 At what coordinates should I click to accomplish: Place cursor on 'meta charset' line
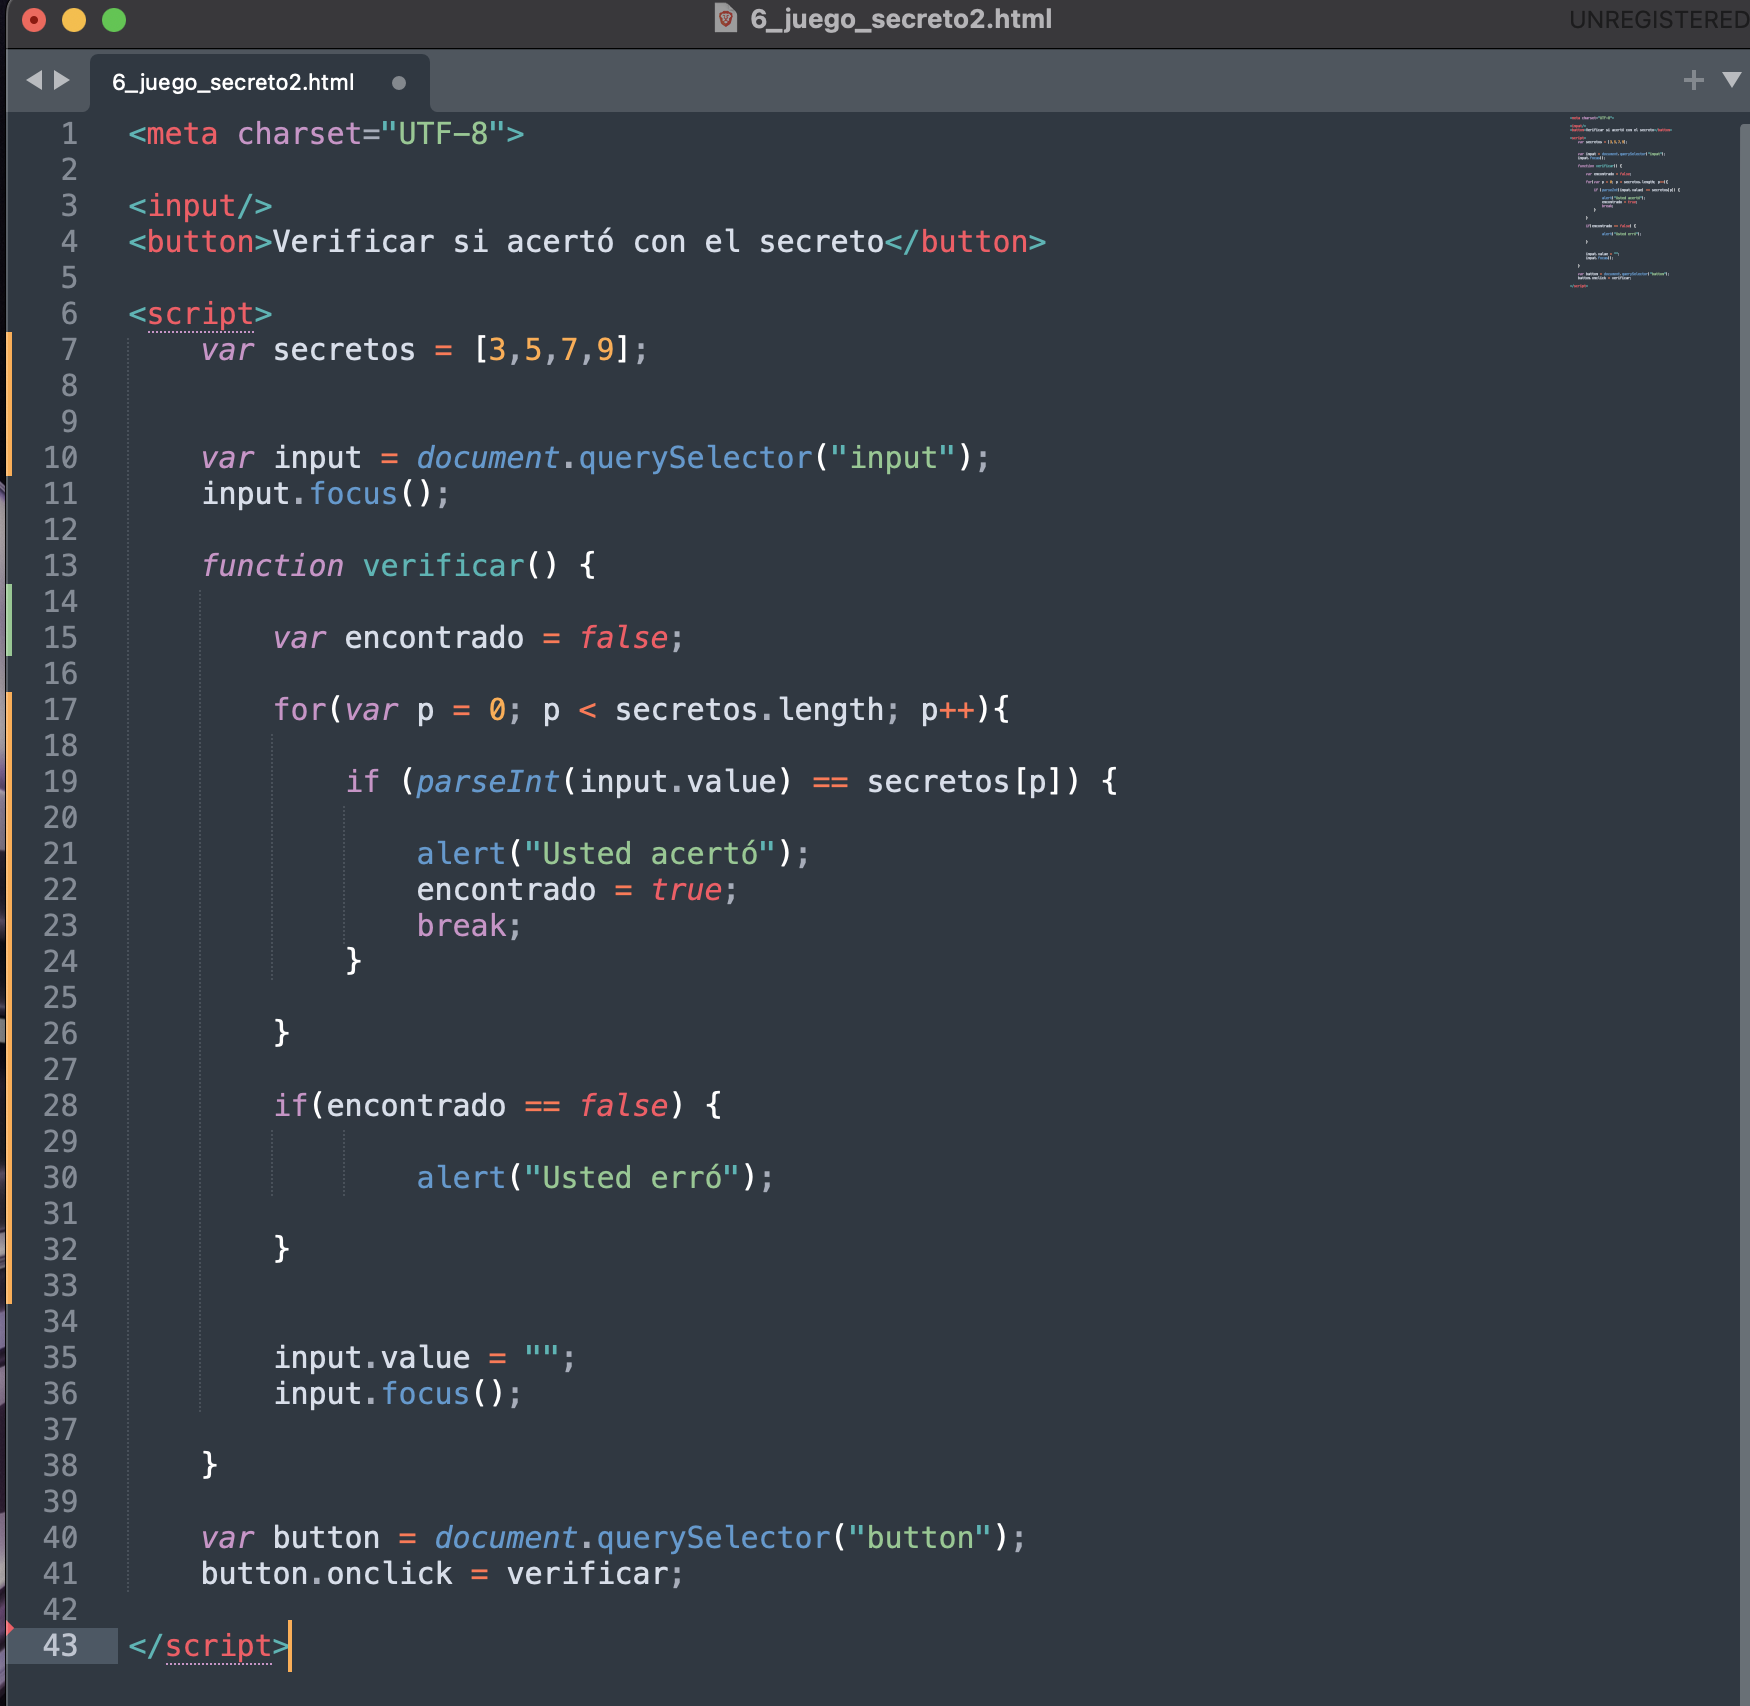coord(326,133)
